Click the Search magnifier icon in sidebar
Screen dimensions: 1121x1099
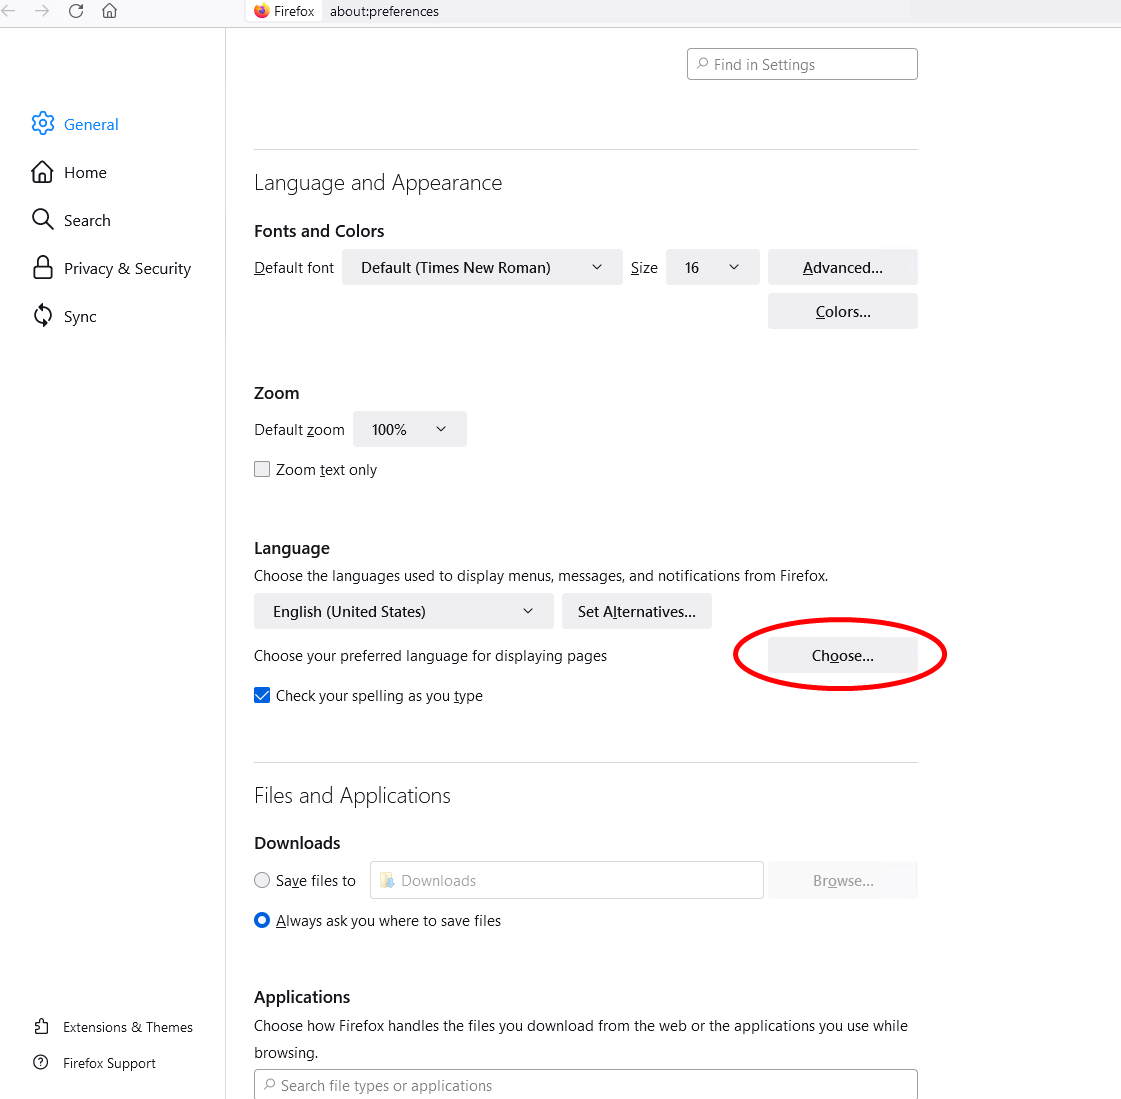coord(42,219)
